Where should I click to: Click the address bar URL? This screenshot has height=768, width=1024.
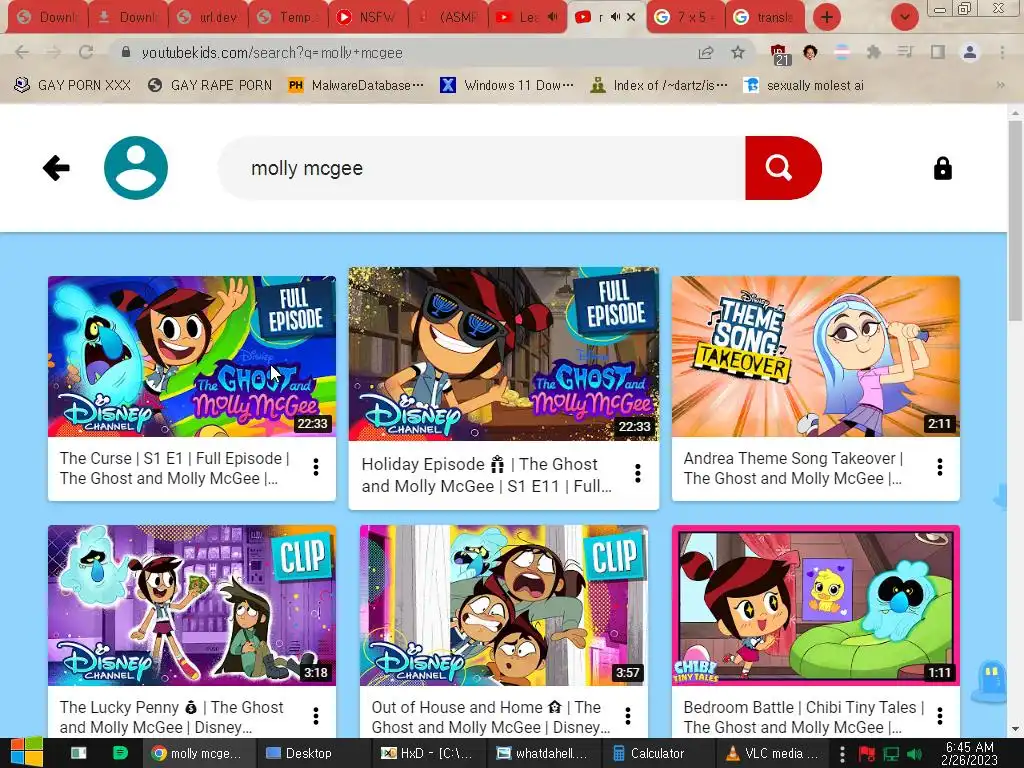(x=271, y=52)
